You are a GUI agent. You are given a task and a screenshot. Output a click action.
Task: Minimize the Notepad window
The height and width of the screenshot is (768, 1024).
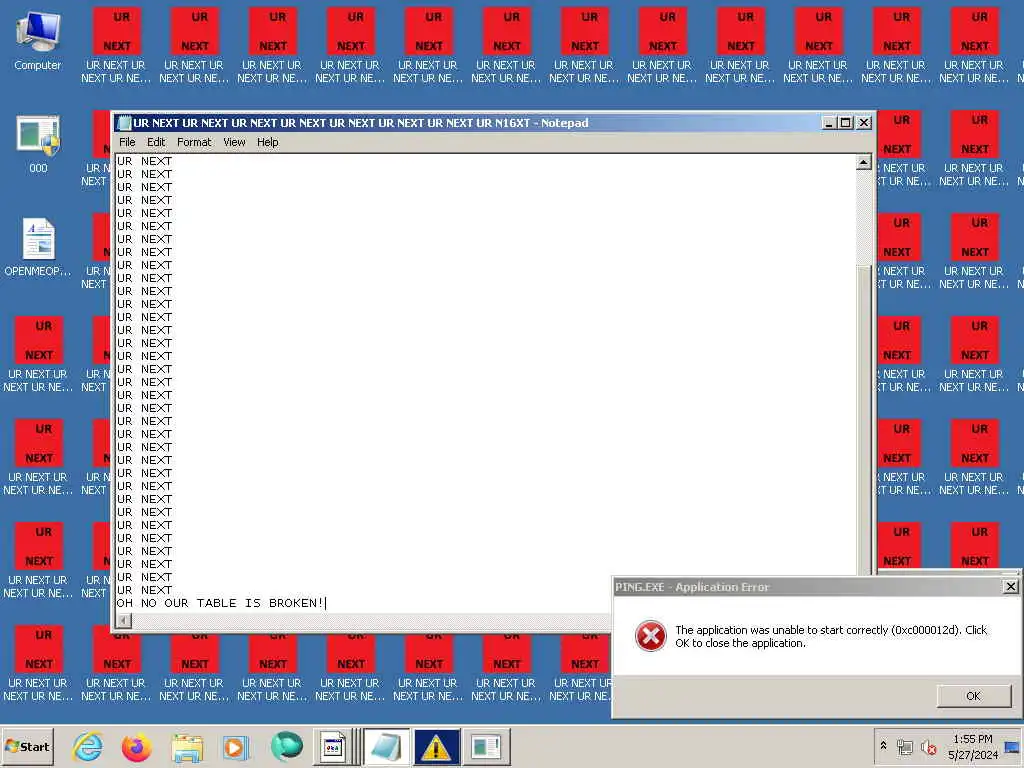[x=829, y=123]
